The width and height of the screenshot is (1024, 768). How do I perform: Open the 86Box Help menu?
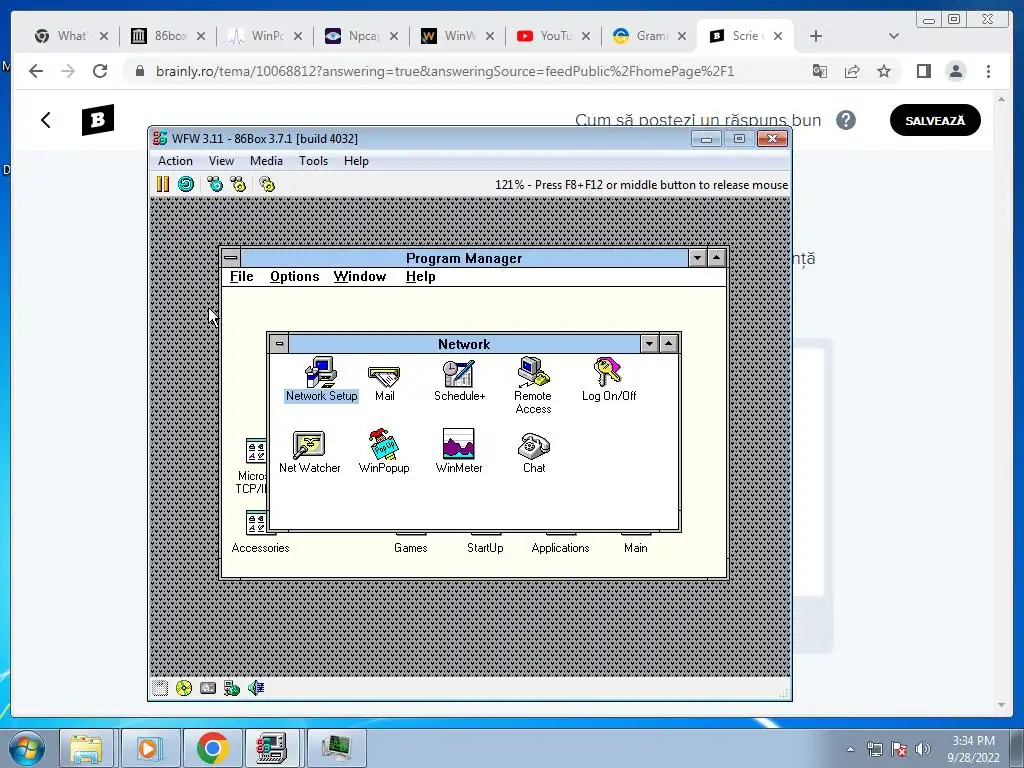click(357, 161)
